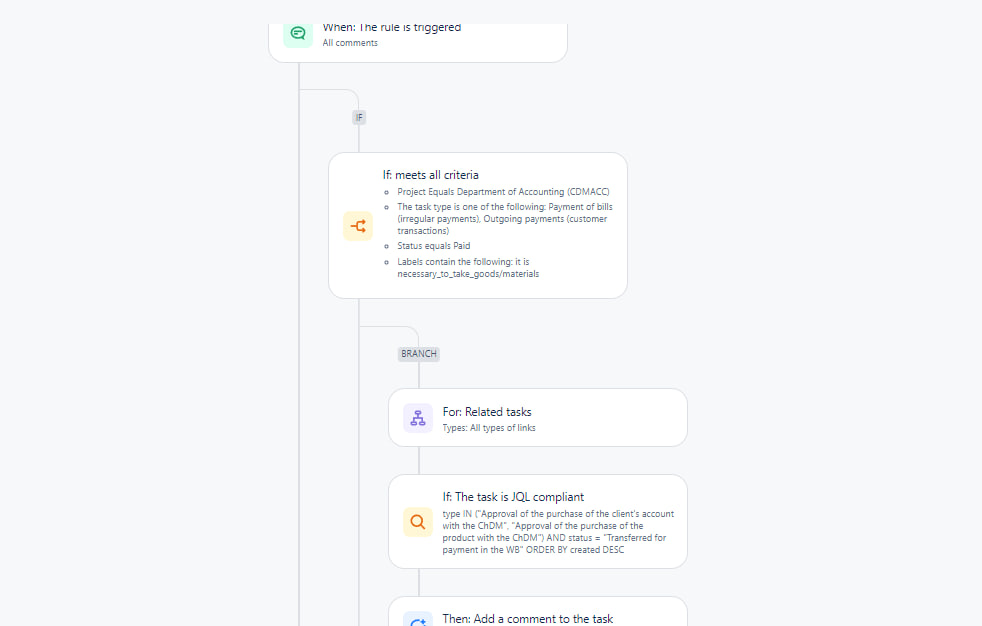Select the 'For: Related tasks' branch card
Image resolution: width=982 pixels, height=626 pixels.
(537, 417)
